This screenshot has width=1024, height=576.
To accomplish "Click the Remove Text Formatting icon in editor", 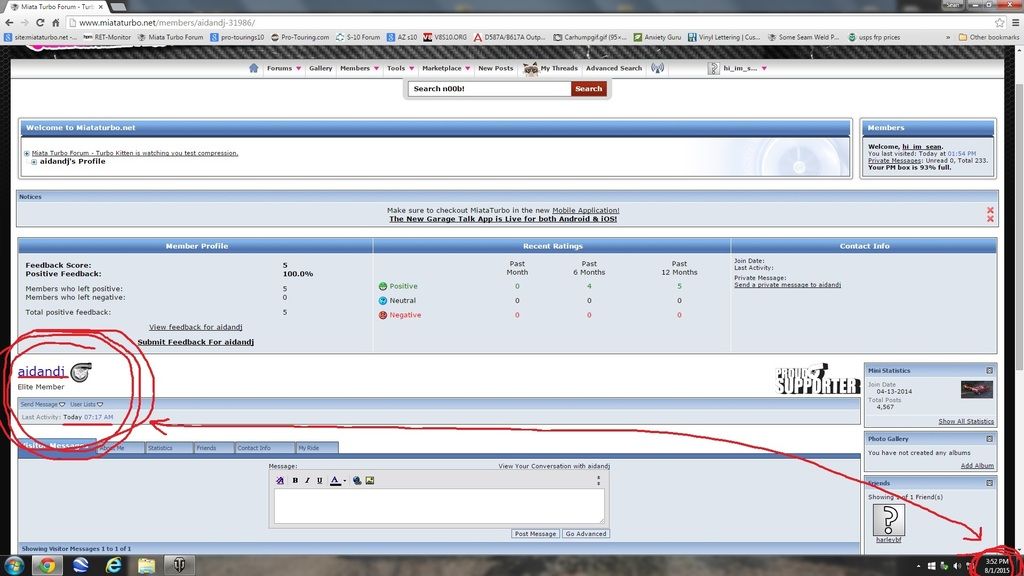I will [x=280, y=481].
